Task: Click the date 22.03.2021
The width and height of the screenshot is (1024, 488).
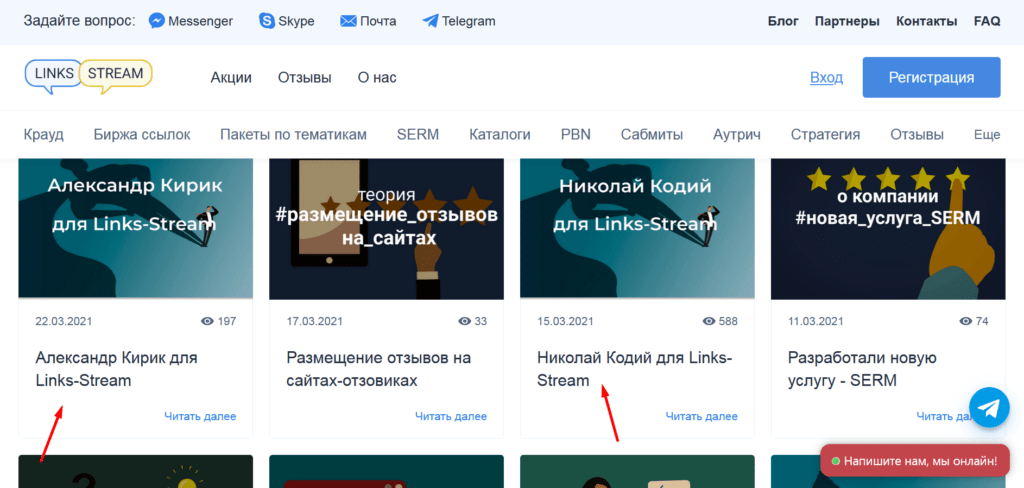Action: tap(63, 321)
